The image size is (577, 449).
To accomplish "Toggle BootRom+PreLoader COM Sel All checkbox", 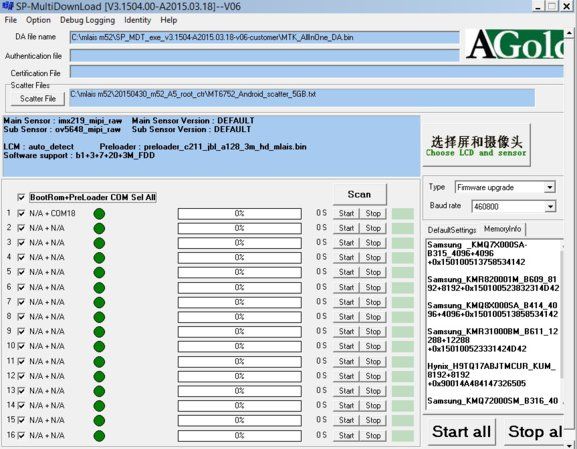I will [21, 198].
